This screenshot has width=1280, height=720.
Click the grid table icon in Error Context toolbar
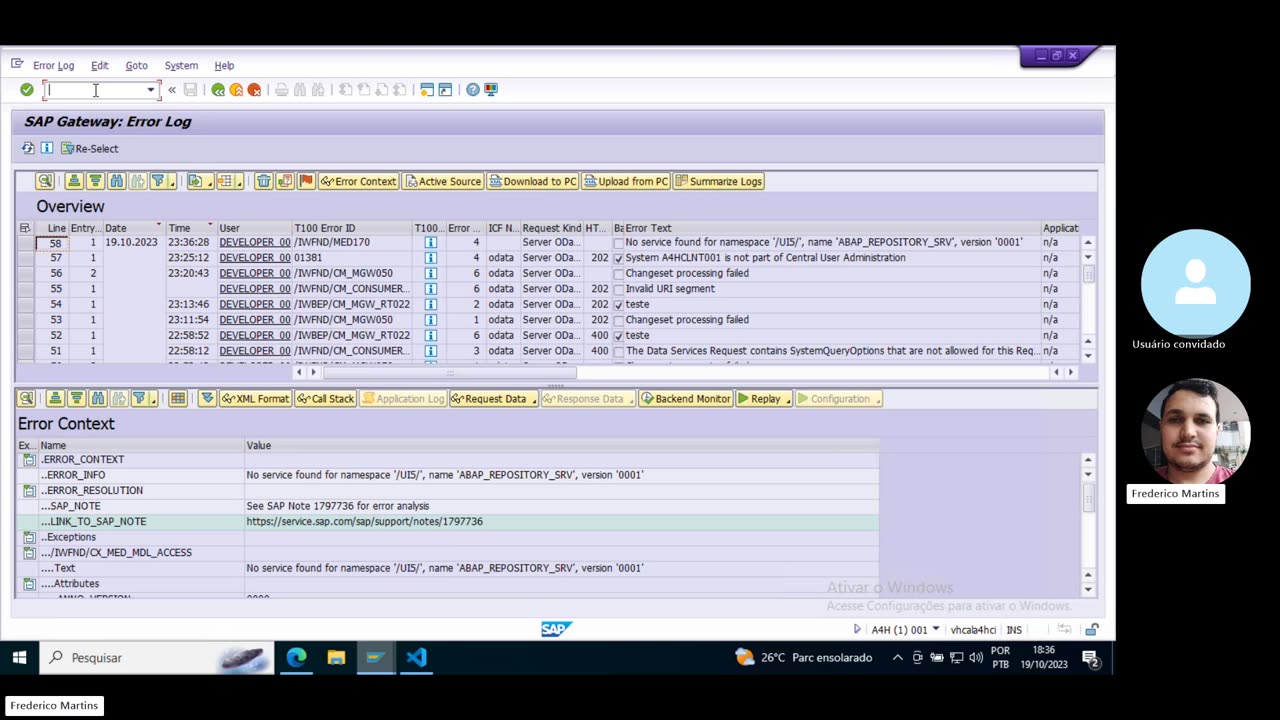178,398
